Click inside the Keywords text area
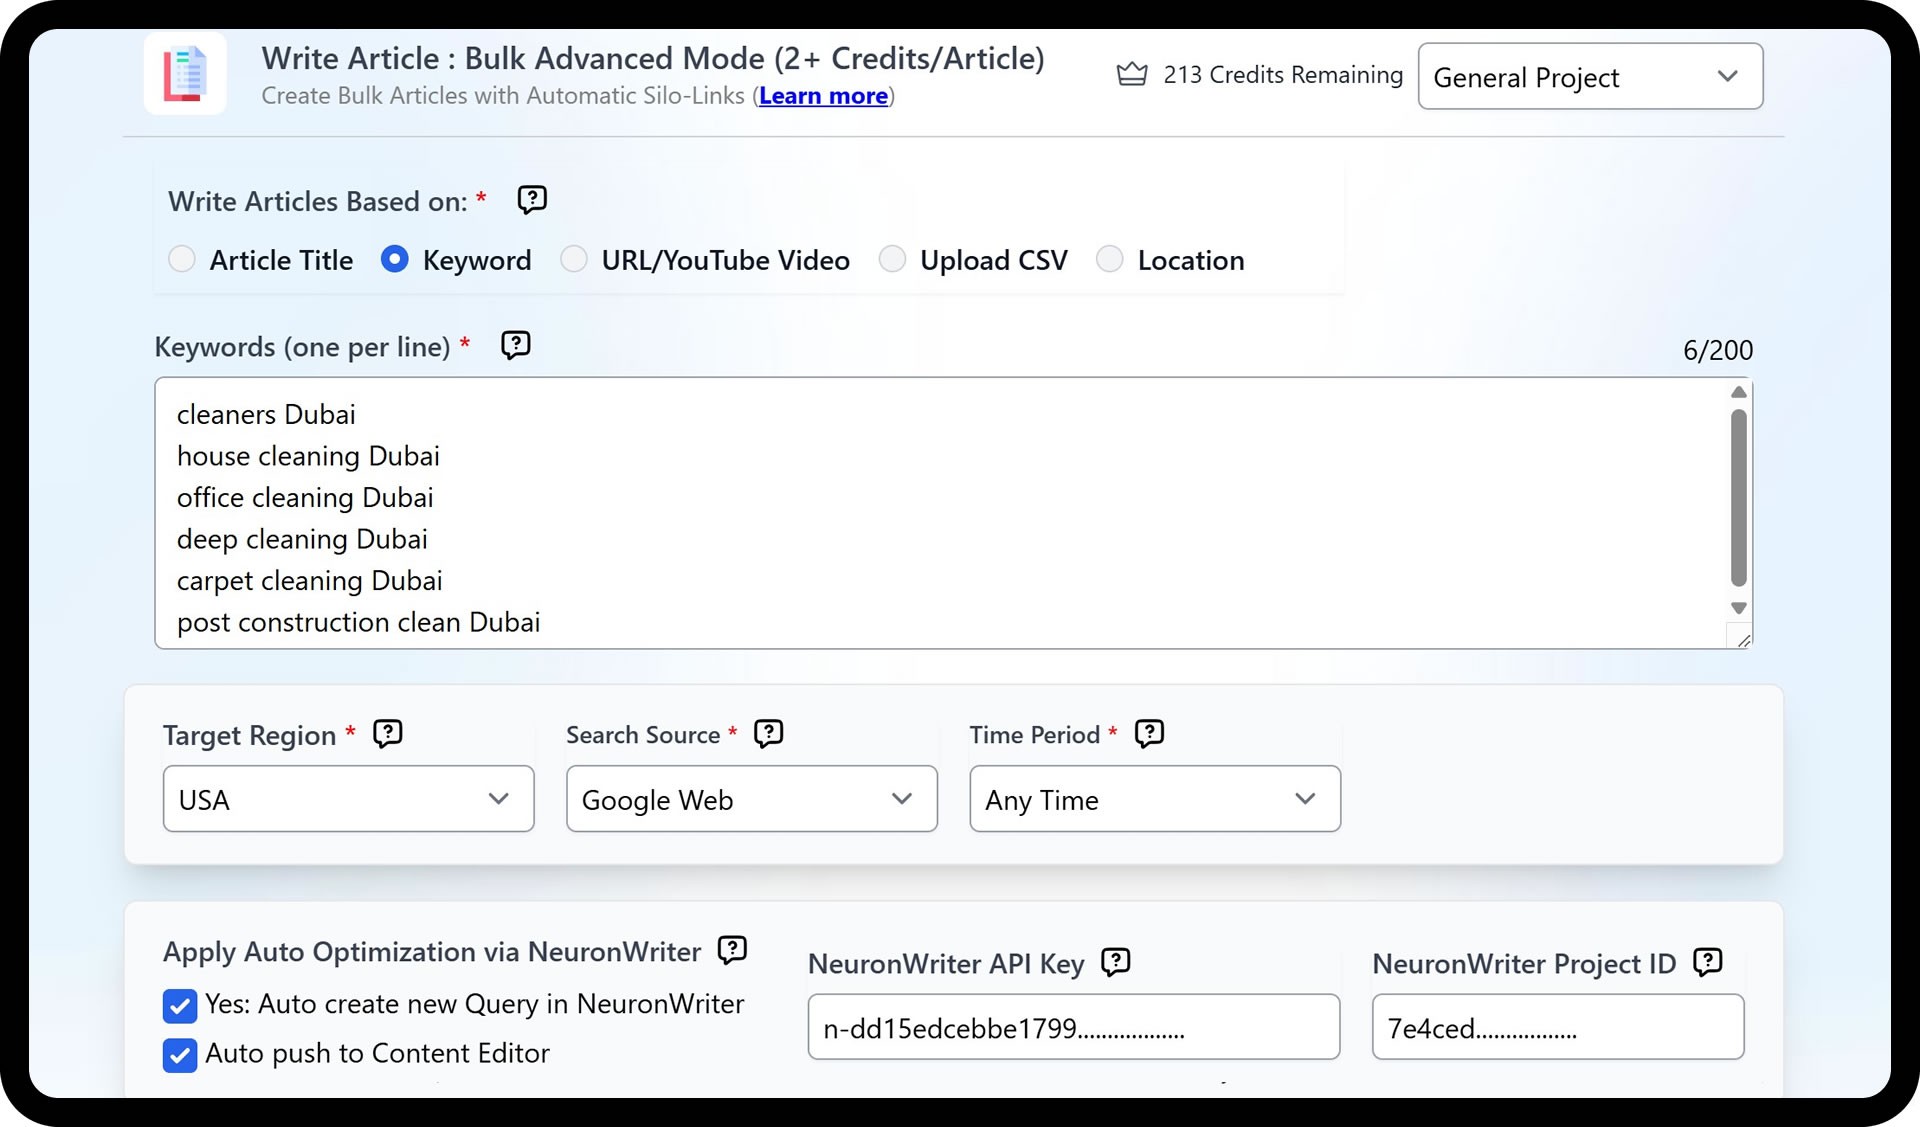Image resolution: width=1920 pixels, height=1127 pixels. click(x=953, y=513)
